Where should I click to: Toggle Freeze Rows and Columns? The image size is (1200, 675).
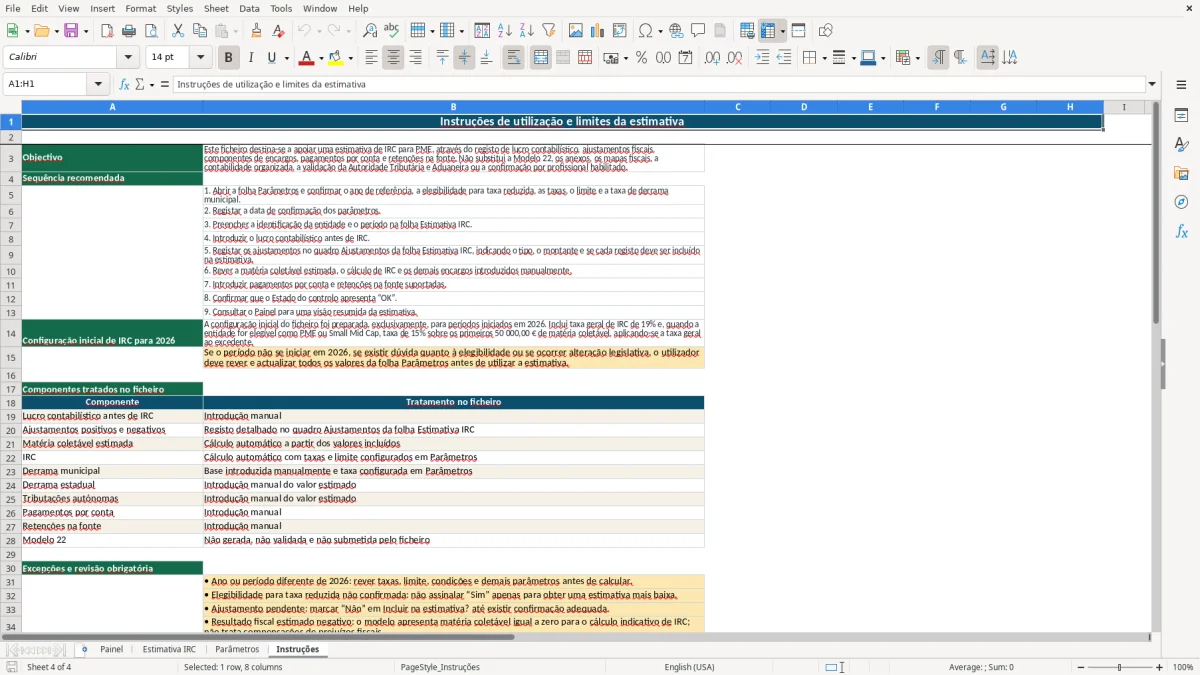(768, 31)
